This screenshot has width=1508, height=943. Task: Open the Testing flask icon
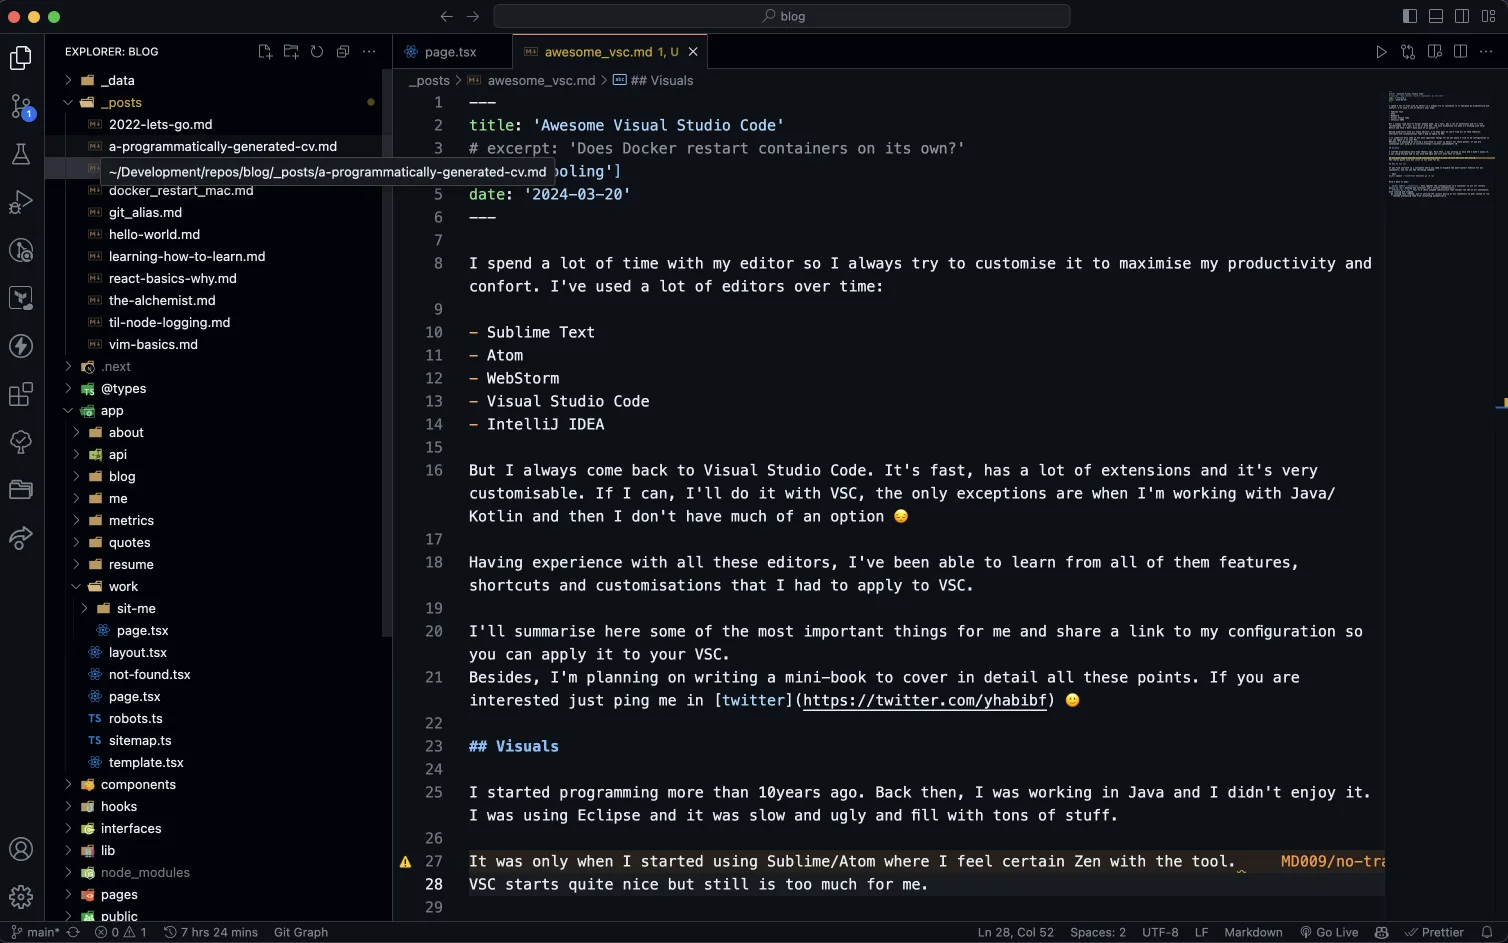21,154
